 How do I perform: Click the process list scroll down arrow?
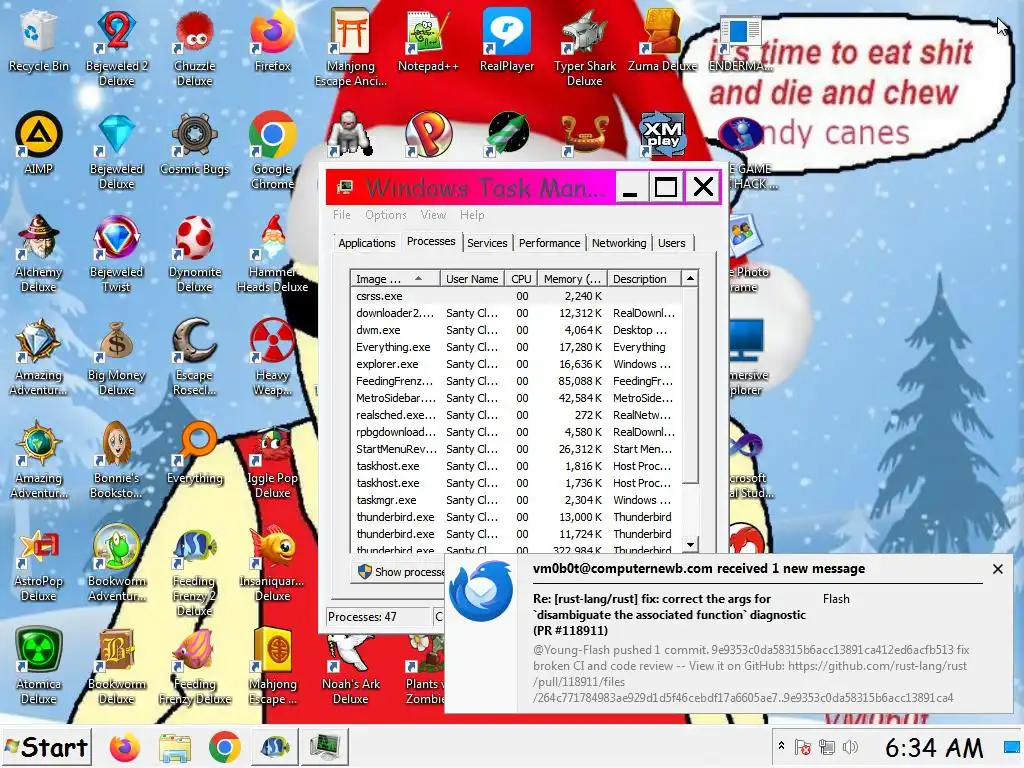(x=690, y=544)
